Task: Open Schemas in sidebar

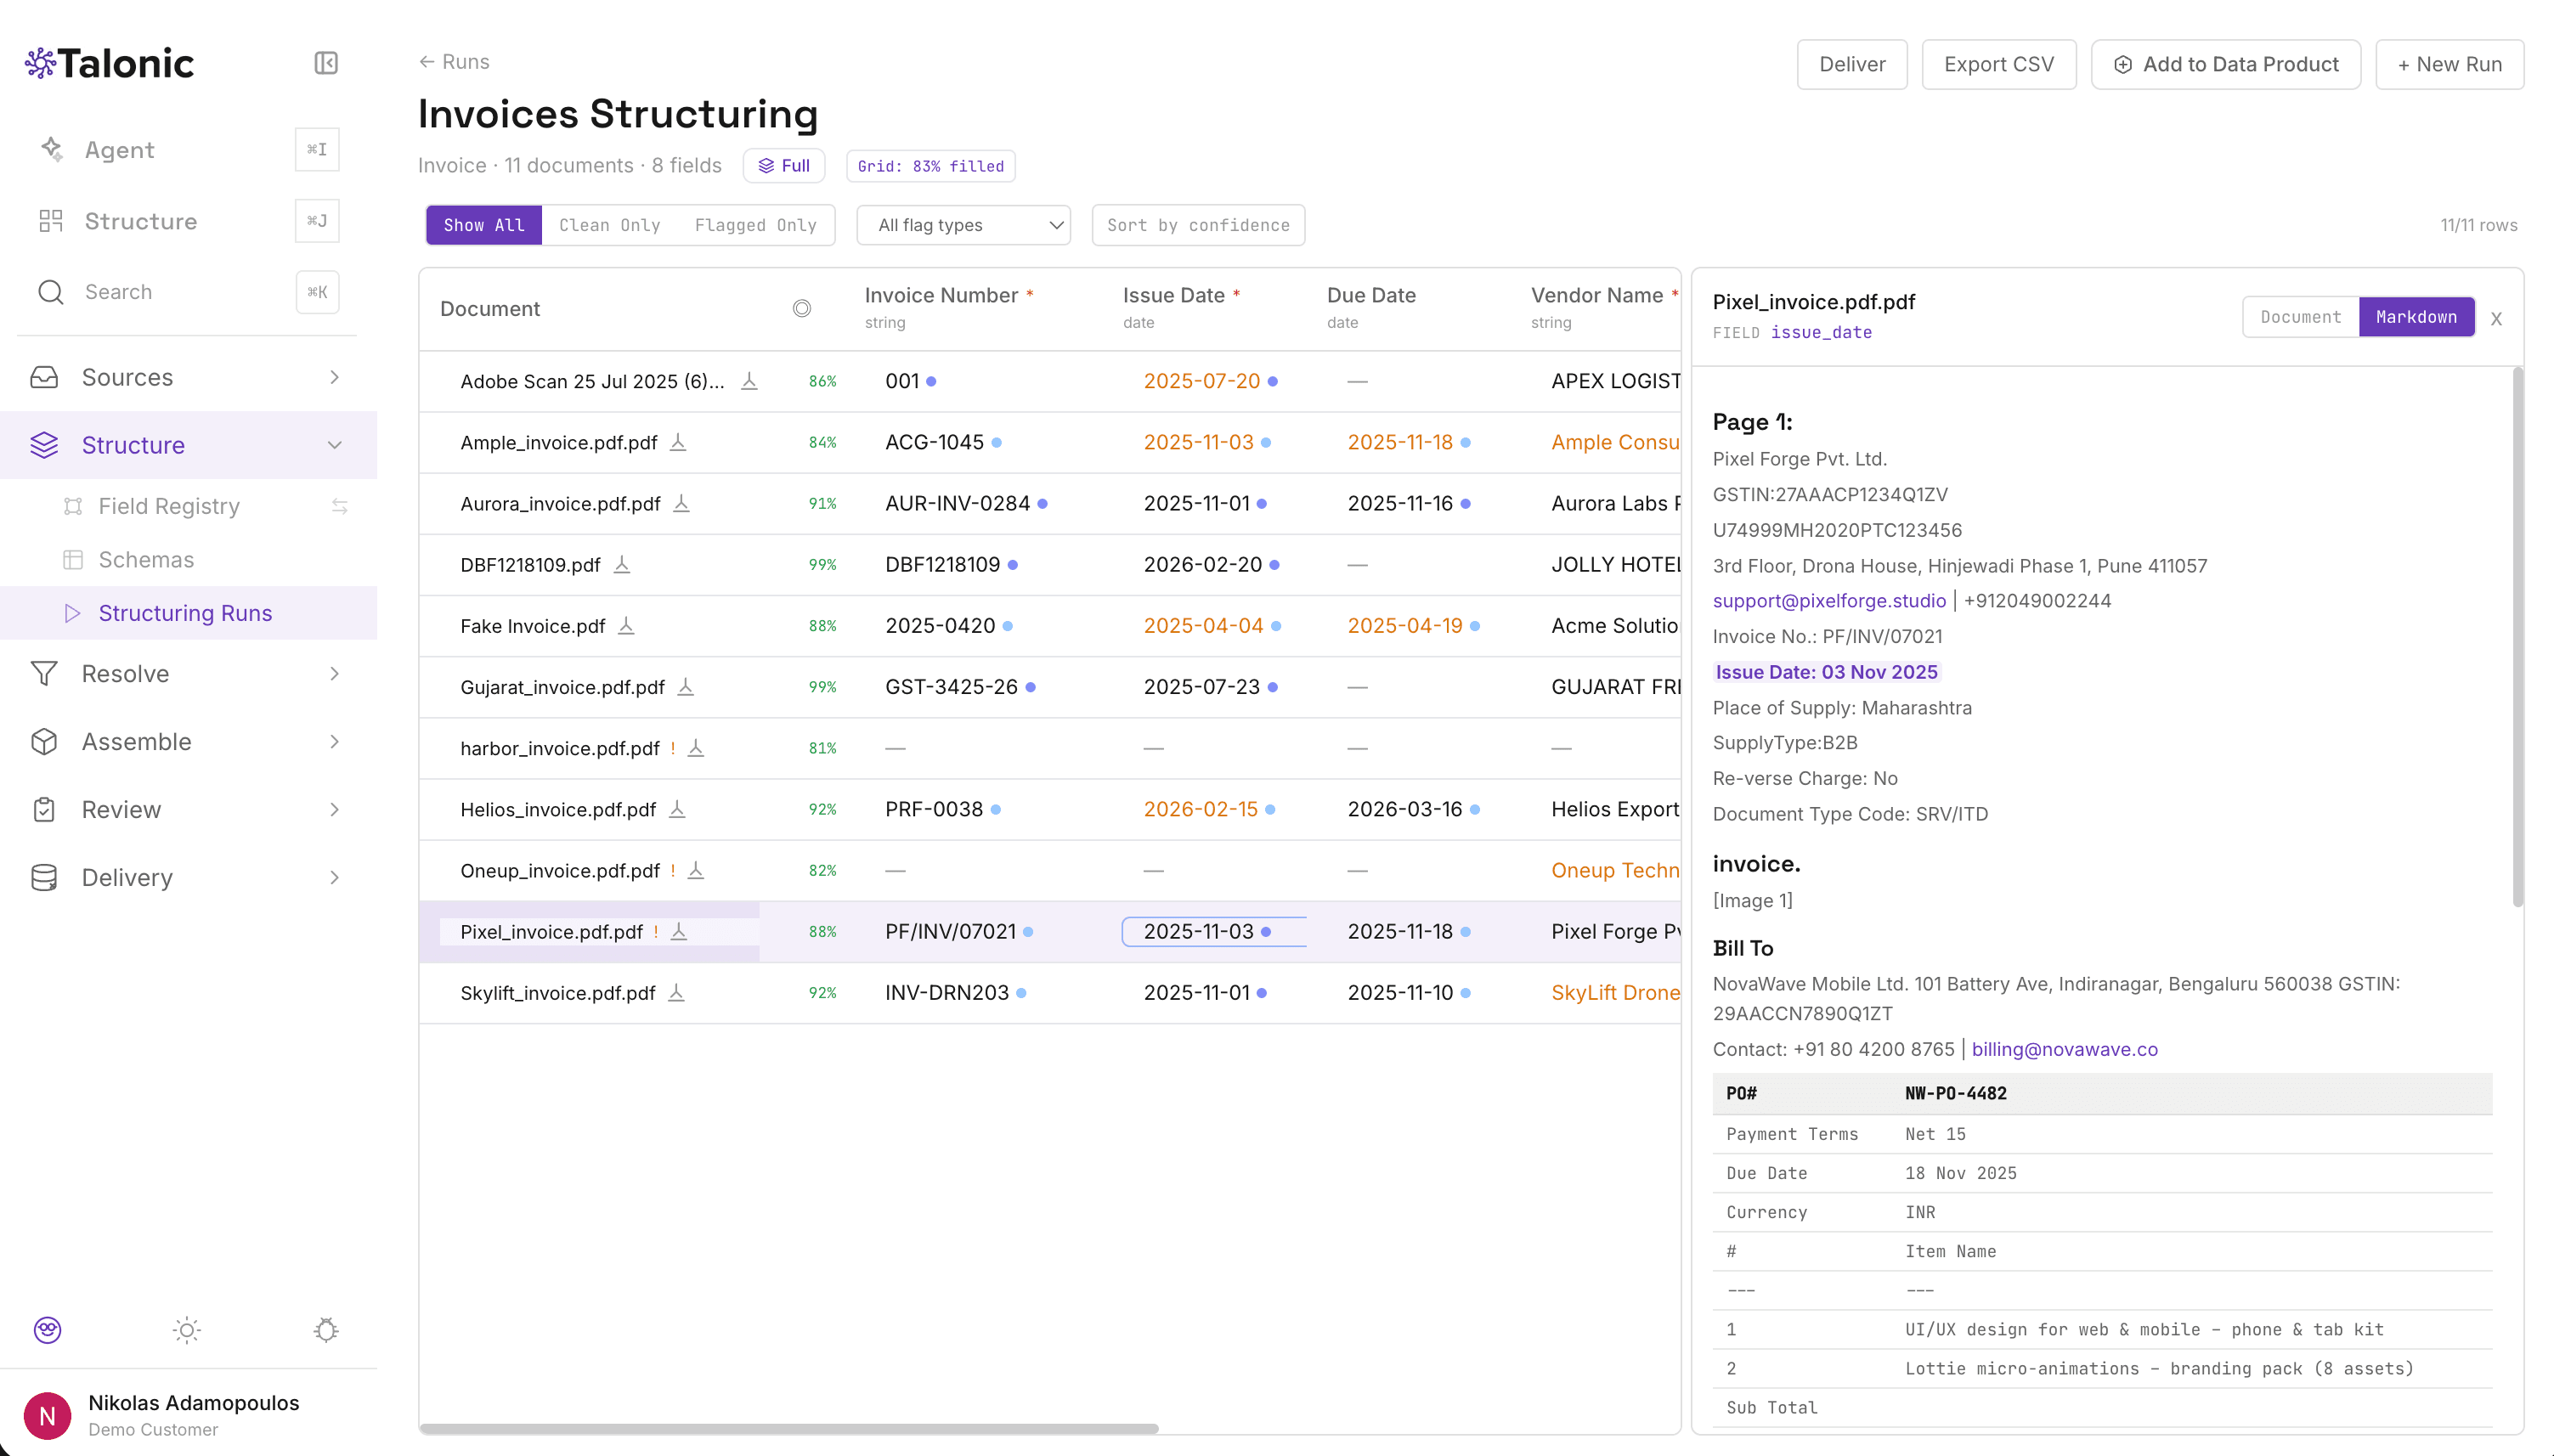Action: [146, 560]
